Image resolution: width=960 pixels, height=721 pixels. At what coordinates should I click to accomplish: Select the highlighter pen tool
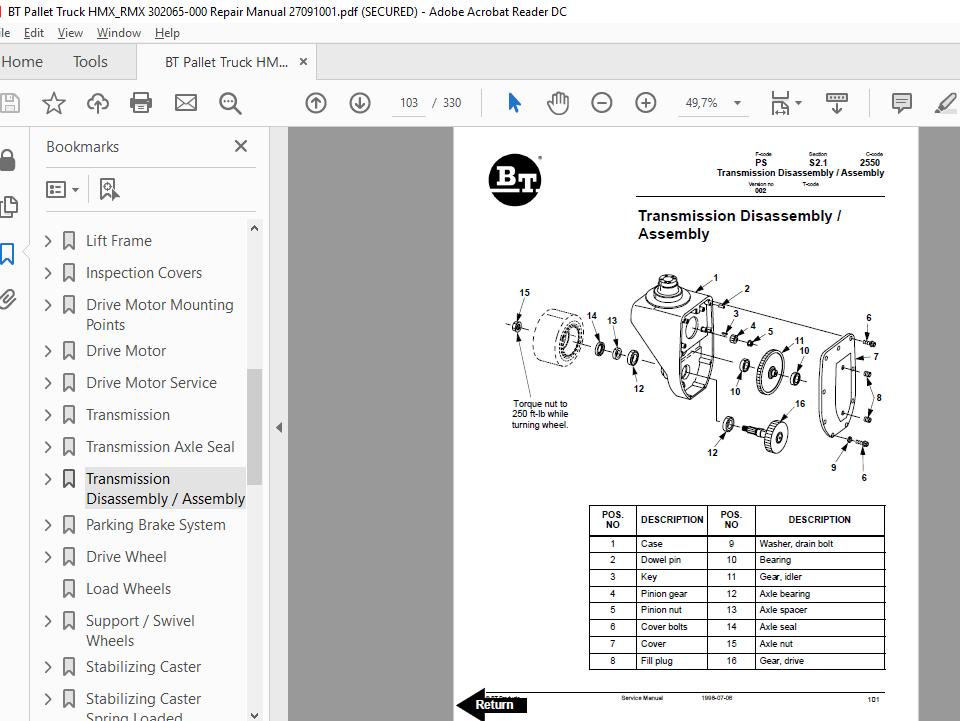[945, 103]
